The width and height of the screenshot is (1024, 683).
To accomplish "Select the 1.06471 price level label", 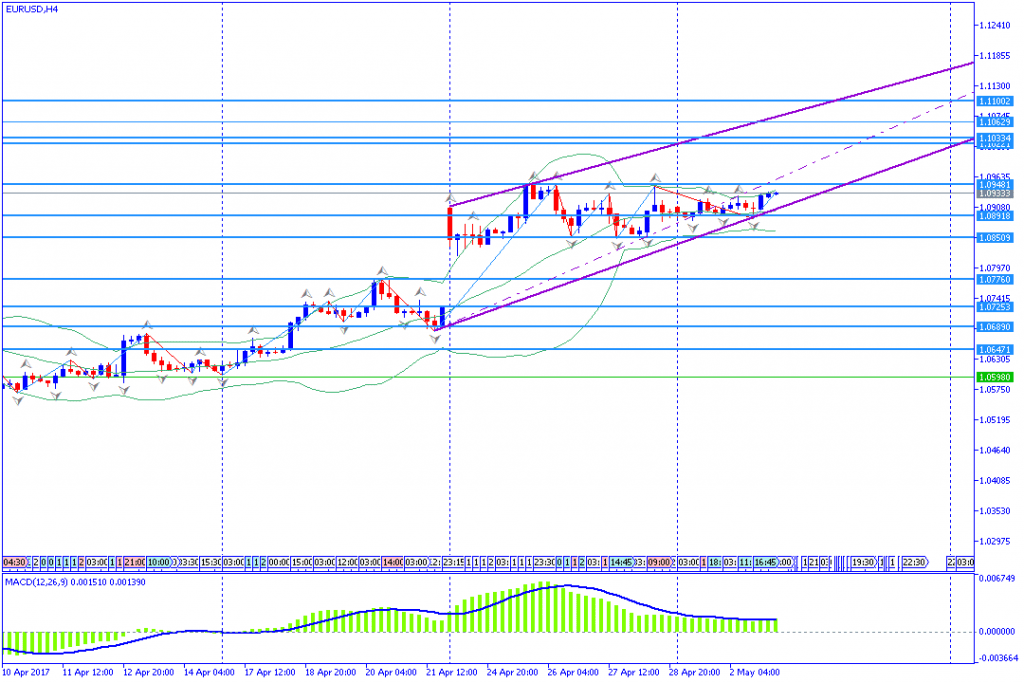I will (x=995, y=349).
